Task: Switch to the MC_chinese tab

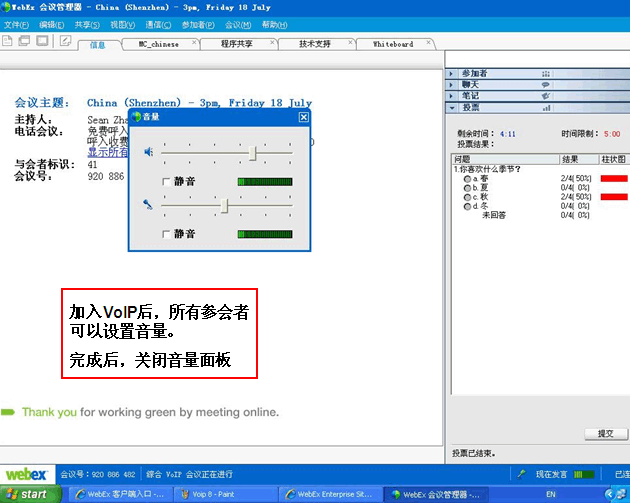Action: (x=158, y=44)
